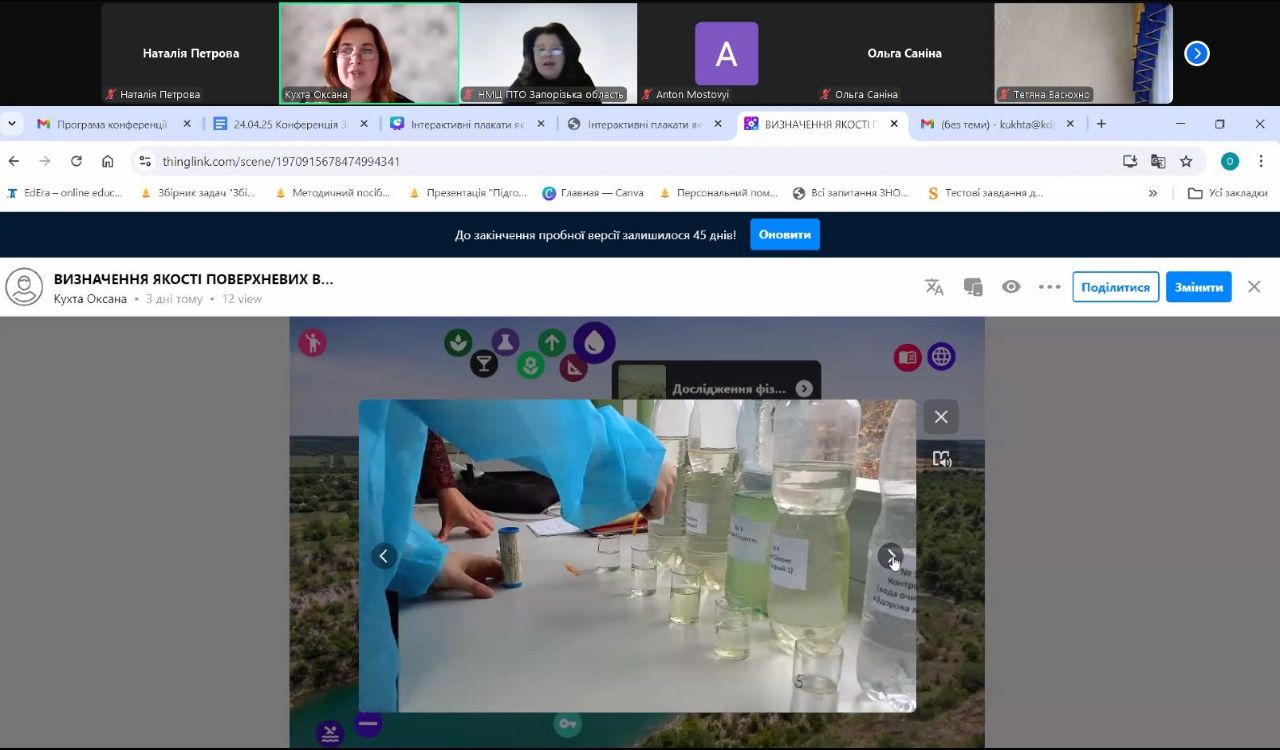This screenshot has width=1280, height=750.
Task: Open the tab search dropdown arrow
Action: (12, 124)
